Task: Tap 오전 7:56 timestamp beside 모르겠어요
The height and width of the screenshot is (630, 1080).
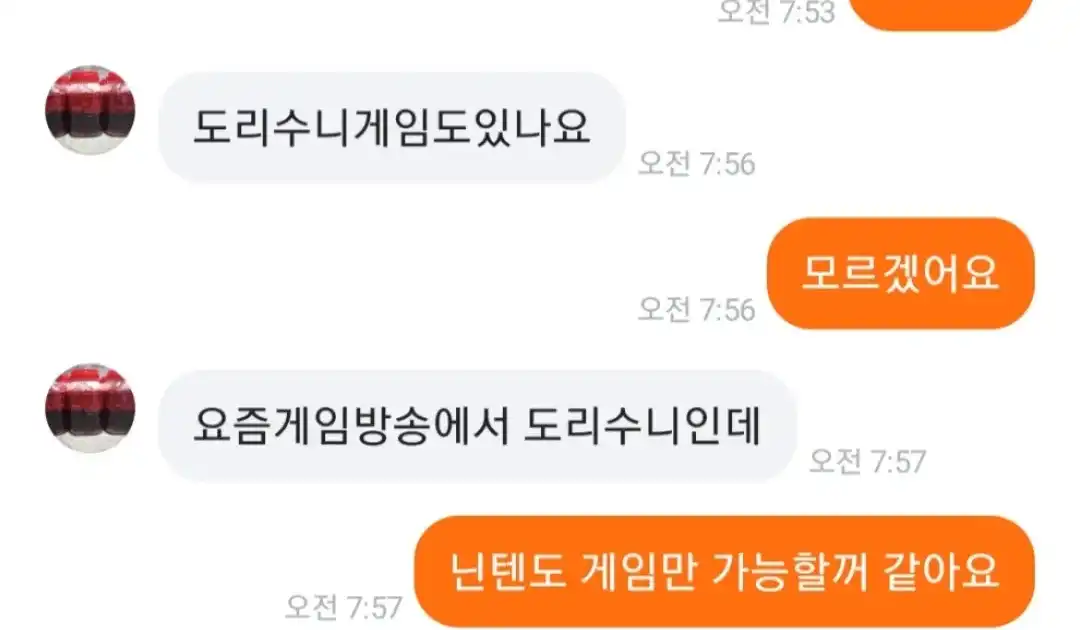Action: pyautogui.click(x=696, y=309)
